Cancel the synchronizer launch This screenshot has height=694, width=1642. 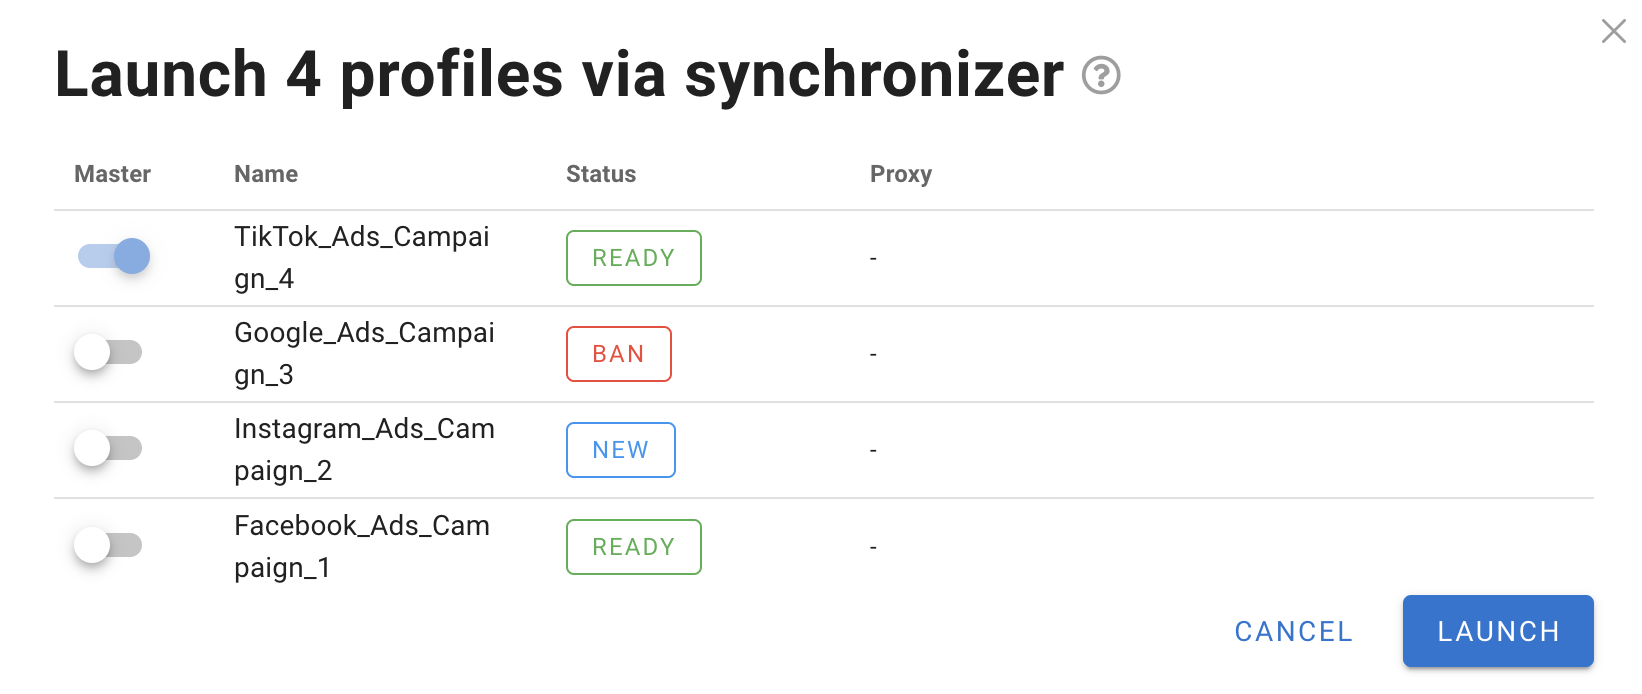pyautogui.click(x=1293, y=631)
